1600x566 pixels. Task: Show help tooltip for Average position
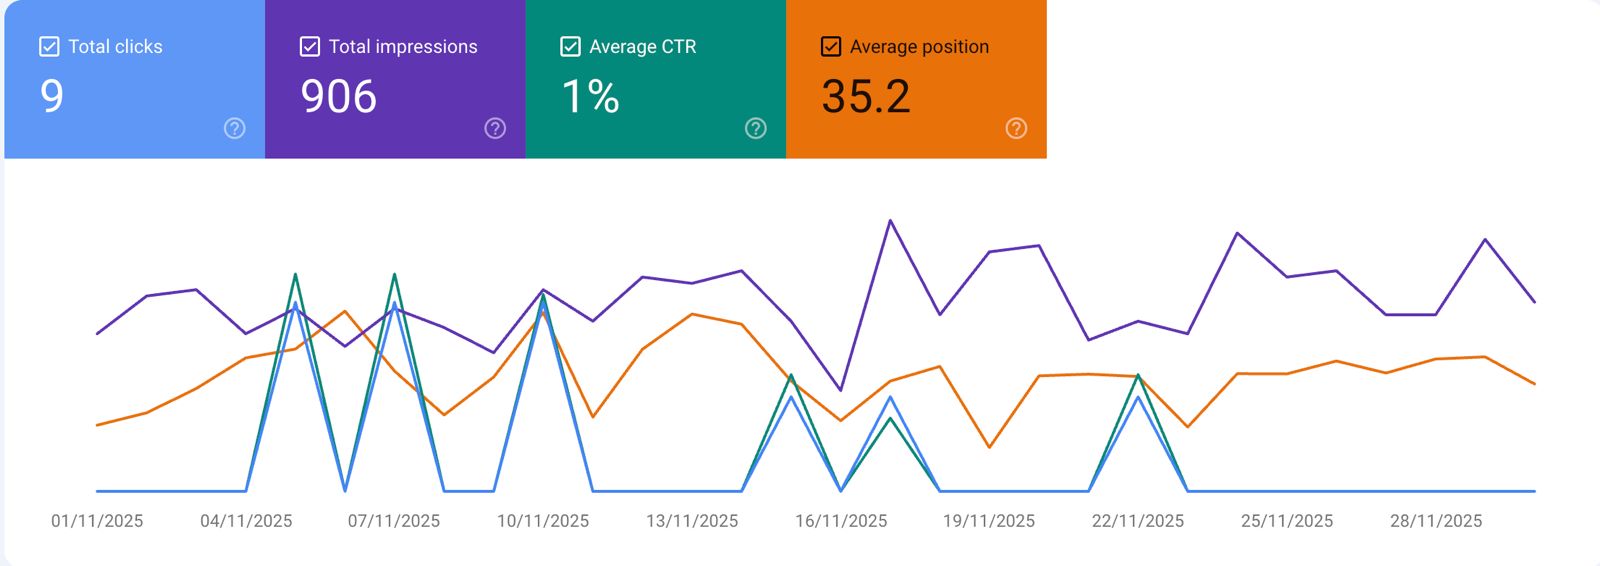pos(1016,128)
